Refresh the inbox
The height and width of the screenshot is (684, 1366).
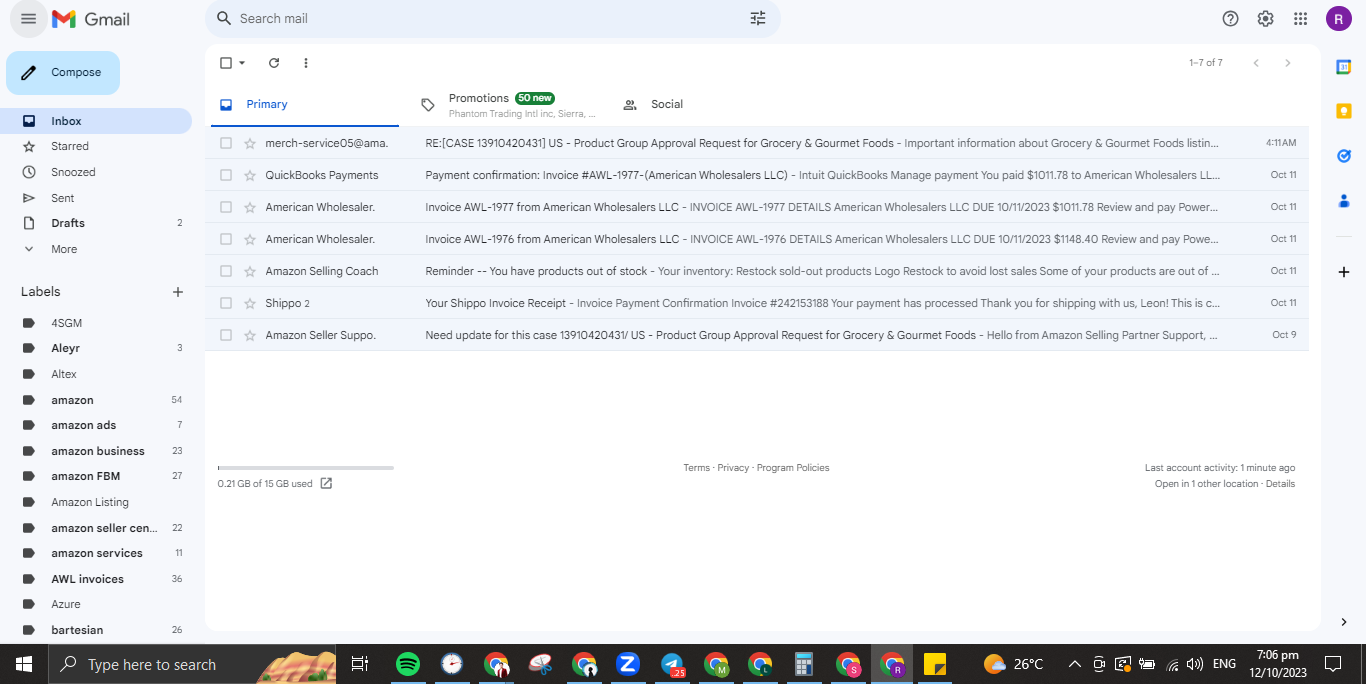point(274,63)
